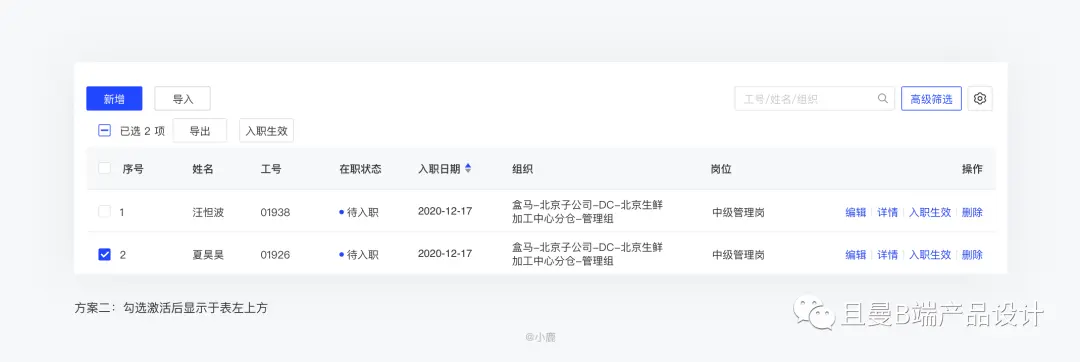Image resolution: width=1080 pixels, height=362 pixels.
Task: Click 中级管理岗 in 夏昊昊 row
Action: [738, 255]
